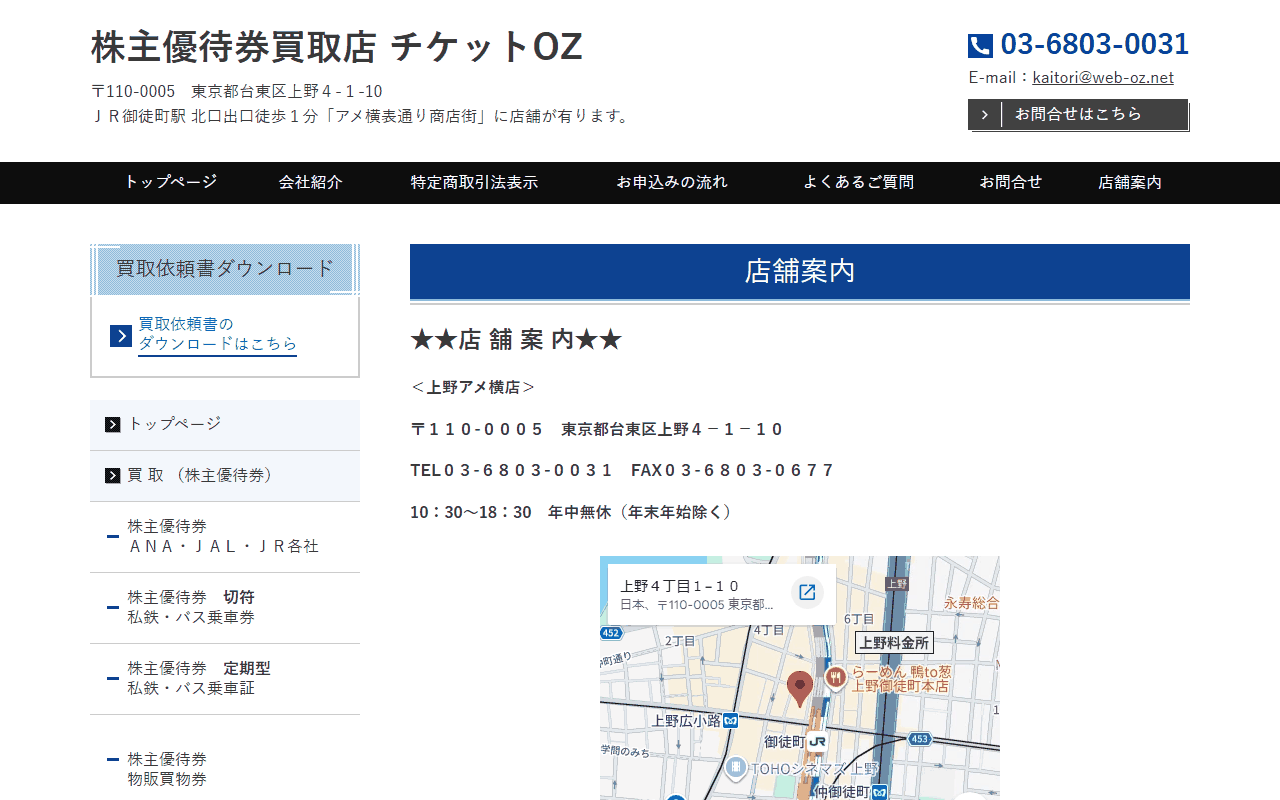Open the map in a new window icon

click(x=807, y=592)
